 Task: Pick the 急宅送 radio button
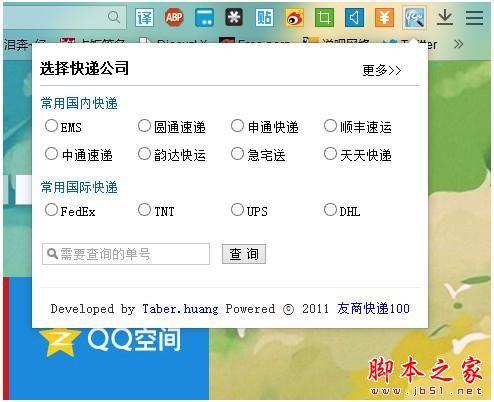(237, 154)
